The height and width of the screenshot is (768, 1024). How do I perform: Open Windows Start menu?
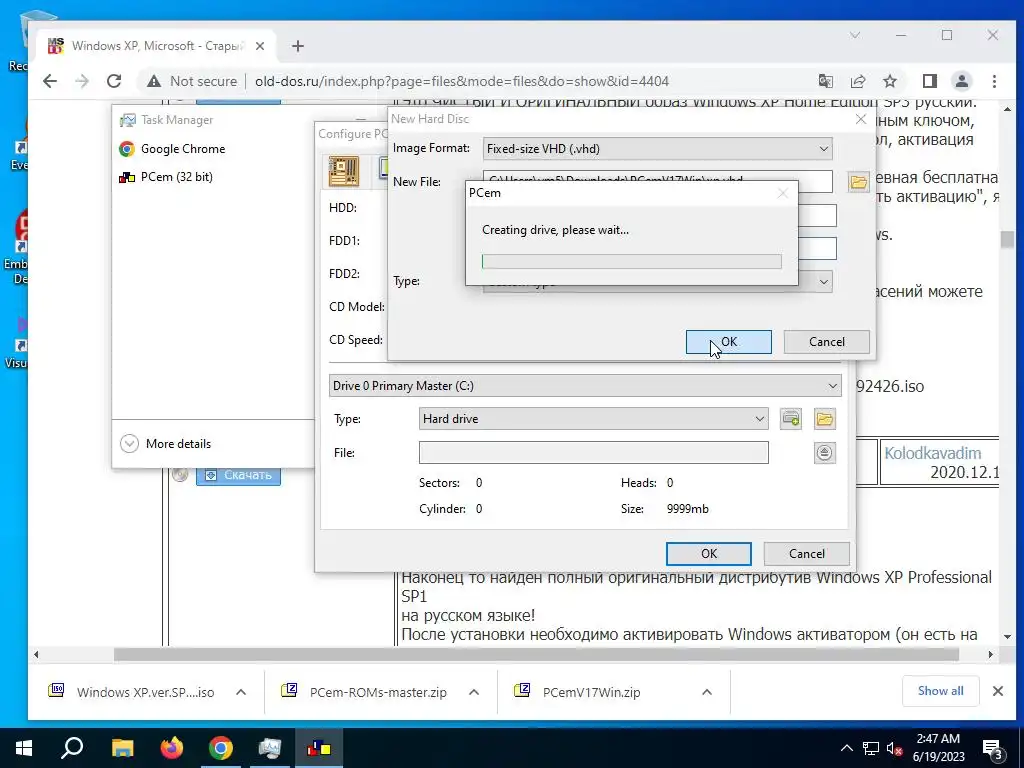pos(24,748)
